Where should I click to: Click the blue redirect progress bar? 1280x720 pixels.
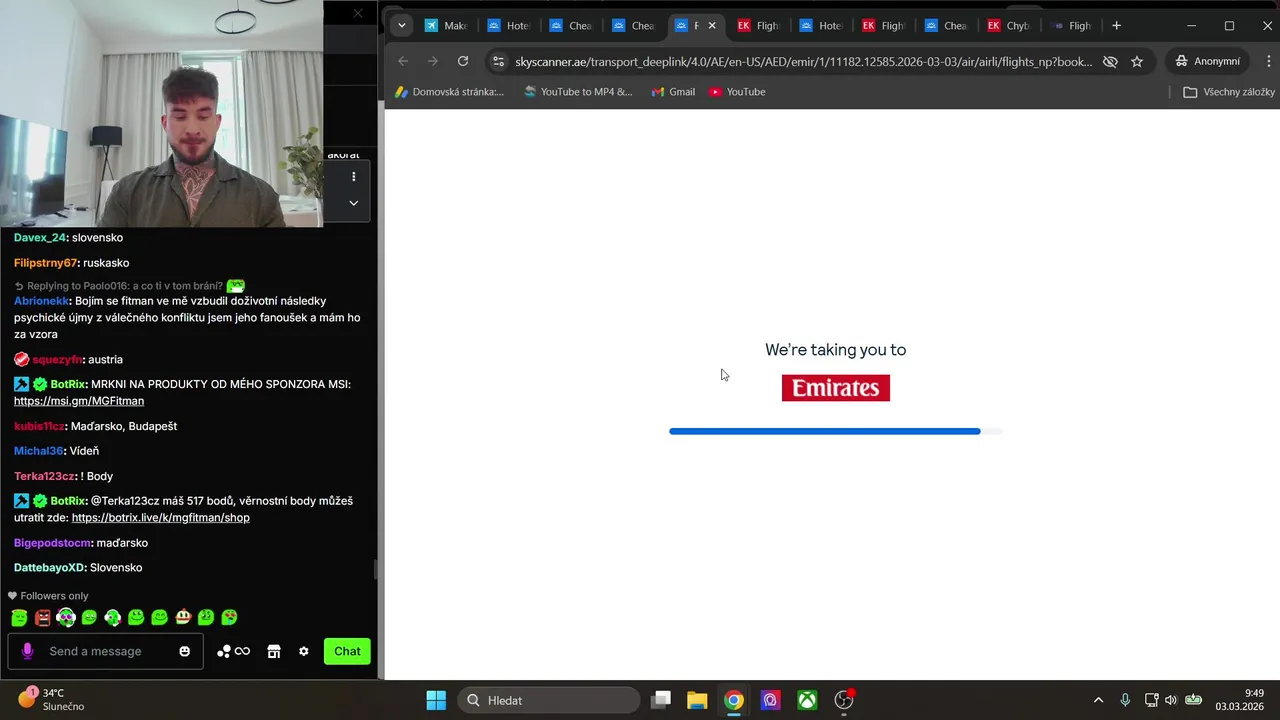(x=825, y=431)
